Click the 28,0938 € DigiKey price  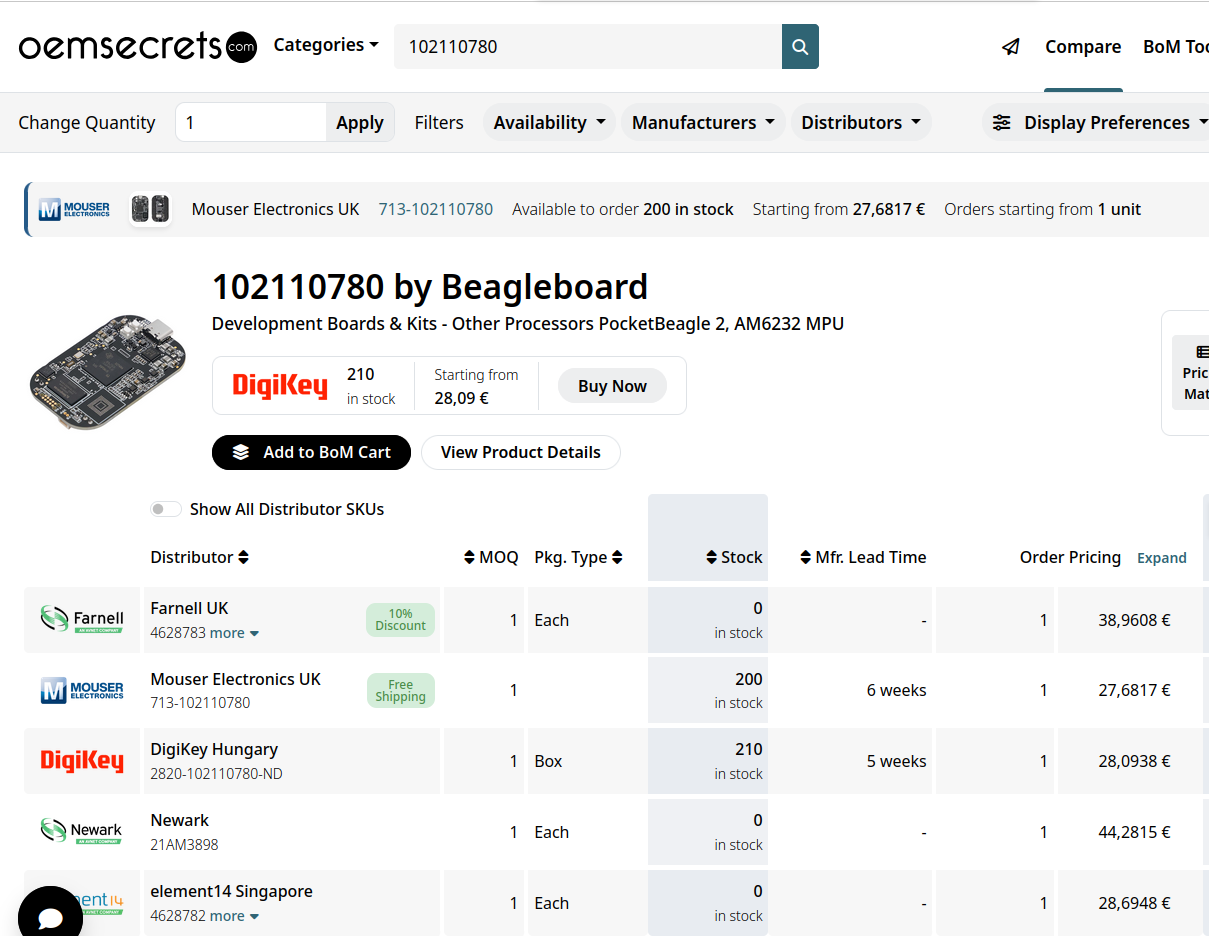[x=1134, y=761]
